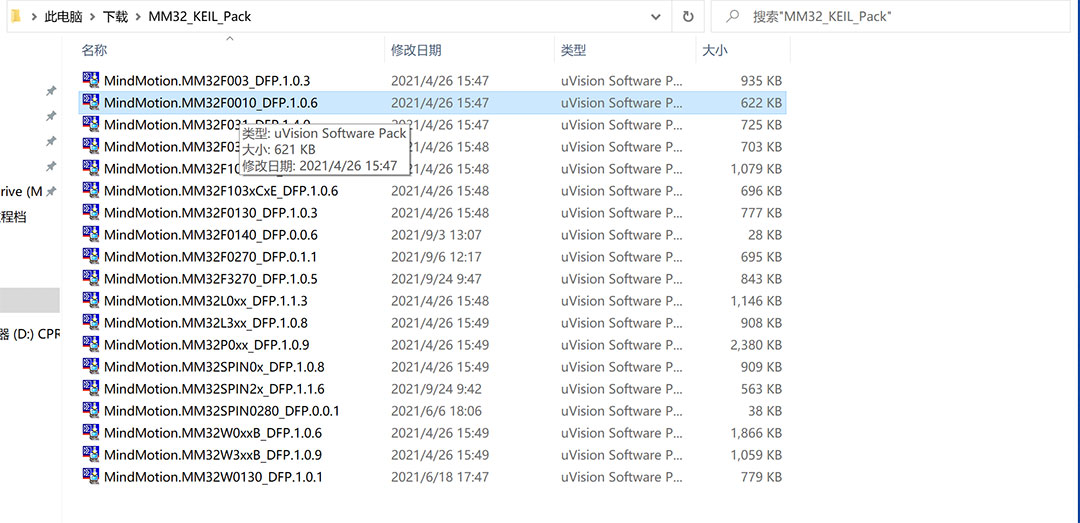Select file MindMotion.MM32F0130_DFP.1.0.3

tap(211, 213)
